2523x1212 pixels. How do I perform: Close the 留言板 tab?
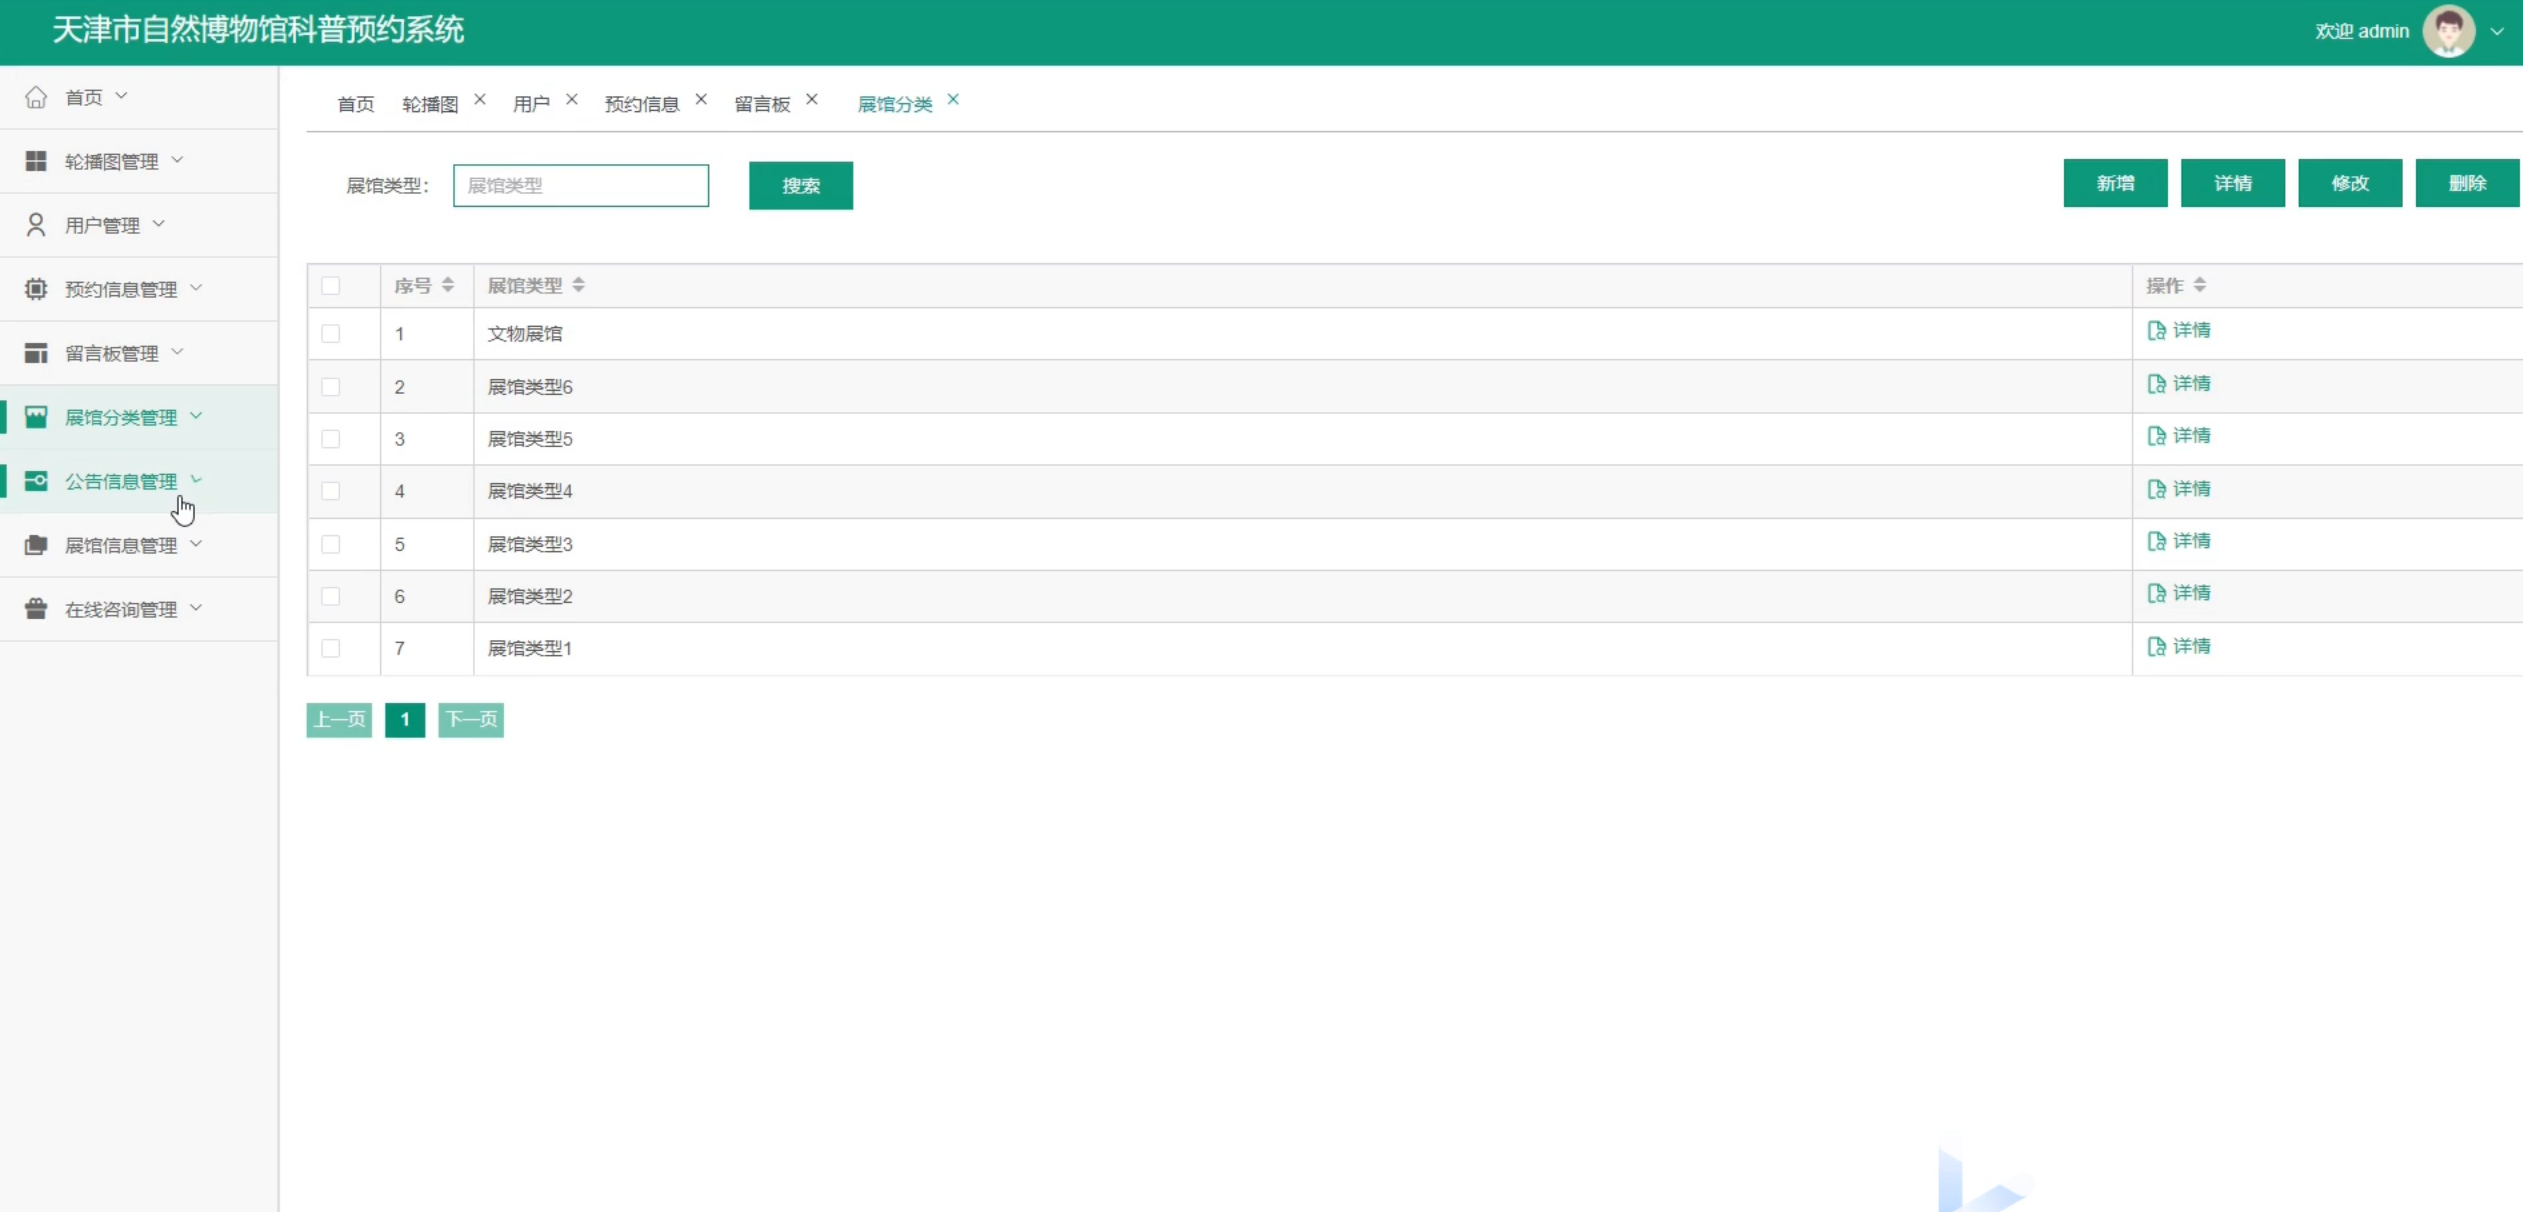(x=812, y=99)
